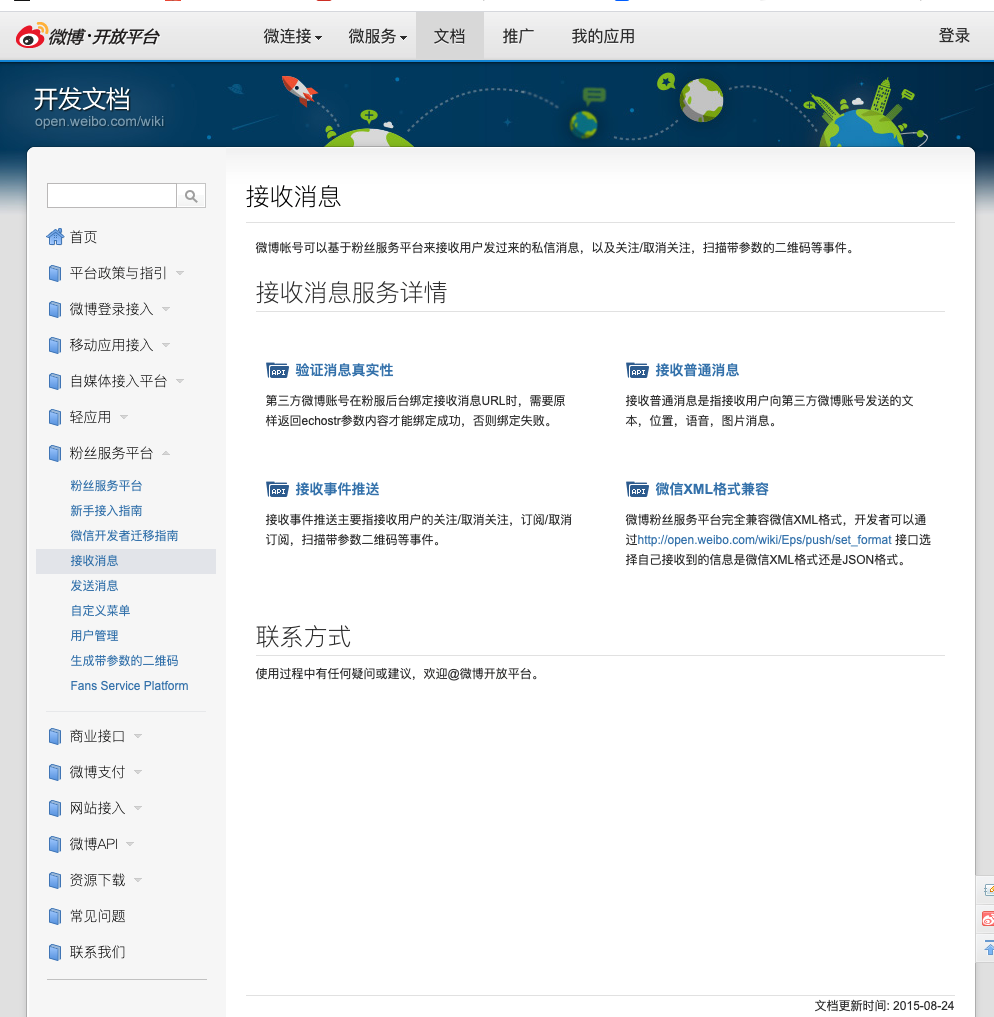The height and width of the screenshot is (1017, 994).
Task: Click inside the sidebar search field
Action: (x=110, y=195)
